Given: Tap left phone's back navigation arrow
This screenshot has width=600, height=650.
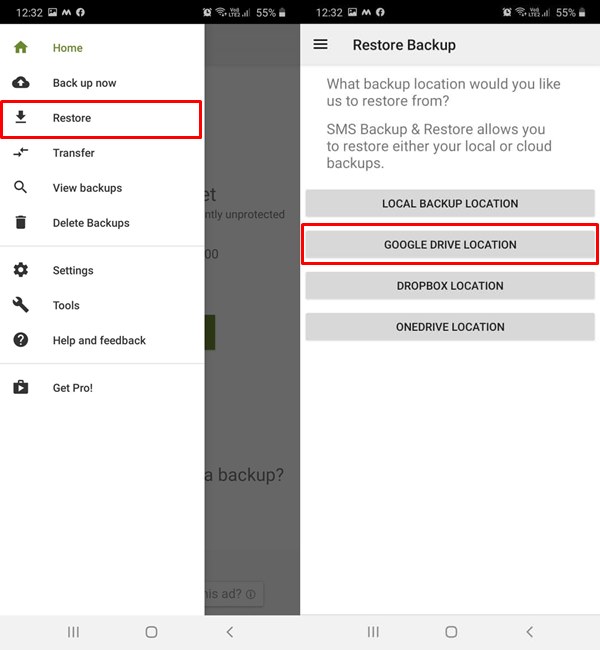Looking at the screenshot, I should 230,632.
